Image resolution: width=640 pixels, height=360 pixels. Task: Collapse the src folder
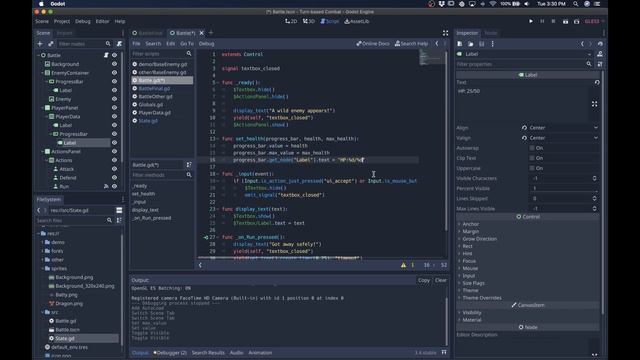43,312
